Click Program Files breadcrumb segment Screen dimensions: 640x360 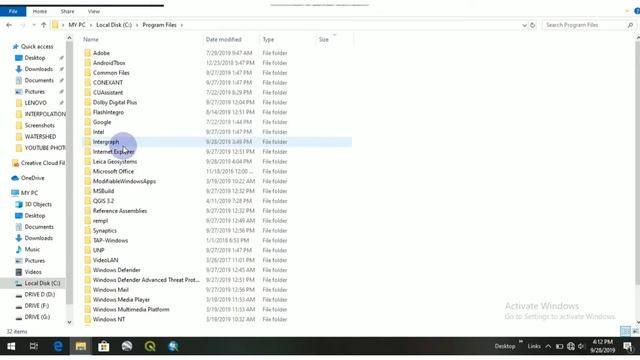coord(159,25)
